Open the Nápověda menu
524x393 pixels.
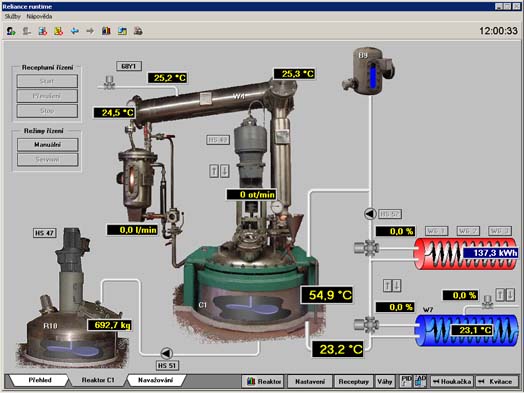pyautogui.click(x=39, y=16)
